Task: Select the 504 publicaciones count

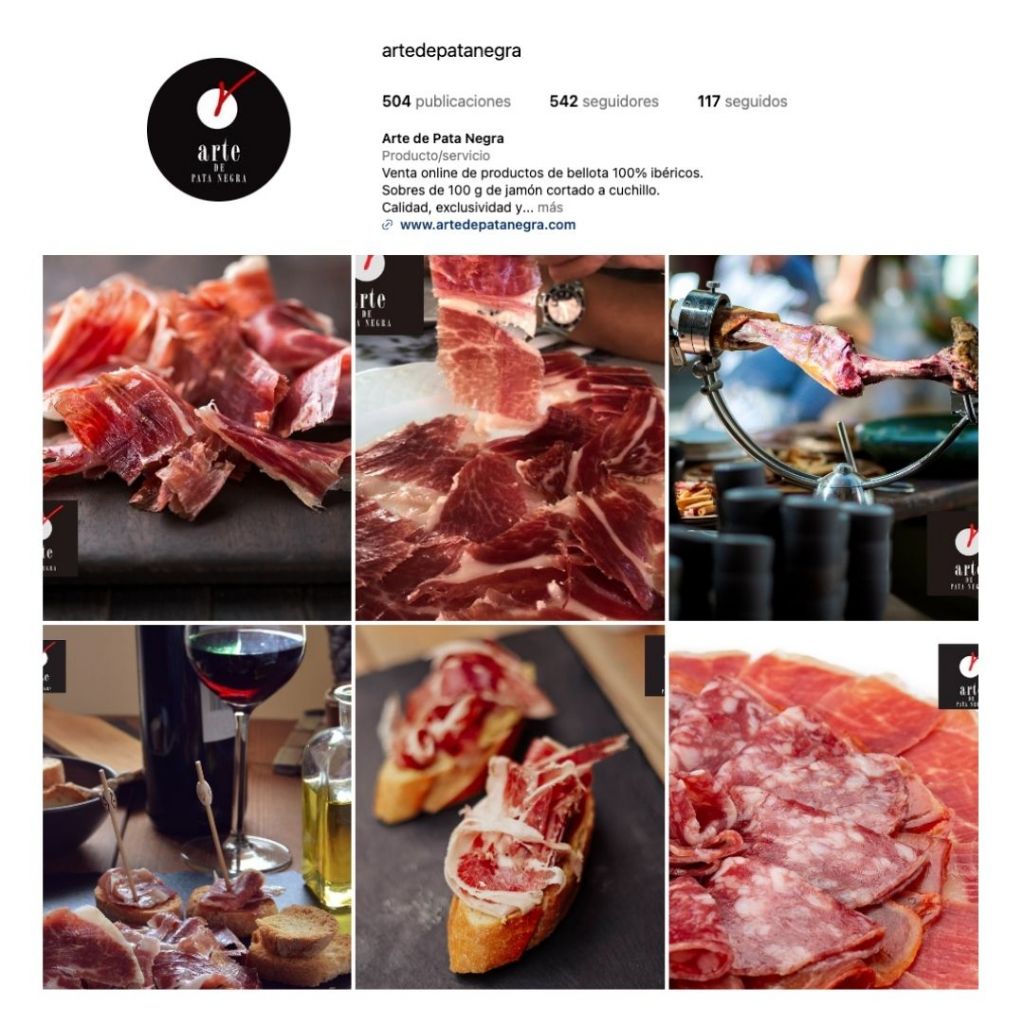Action: click(446, 101)
